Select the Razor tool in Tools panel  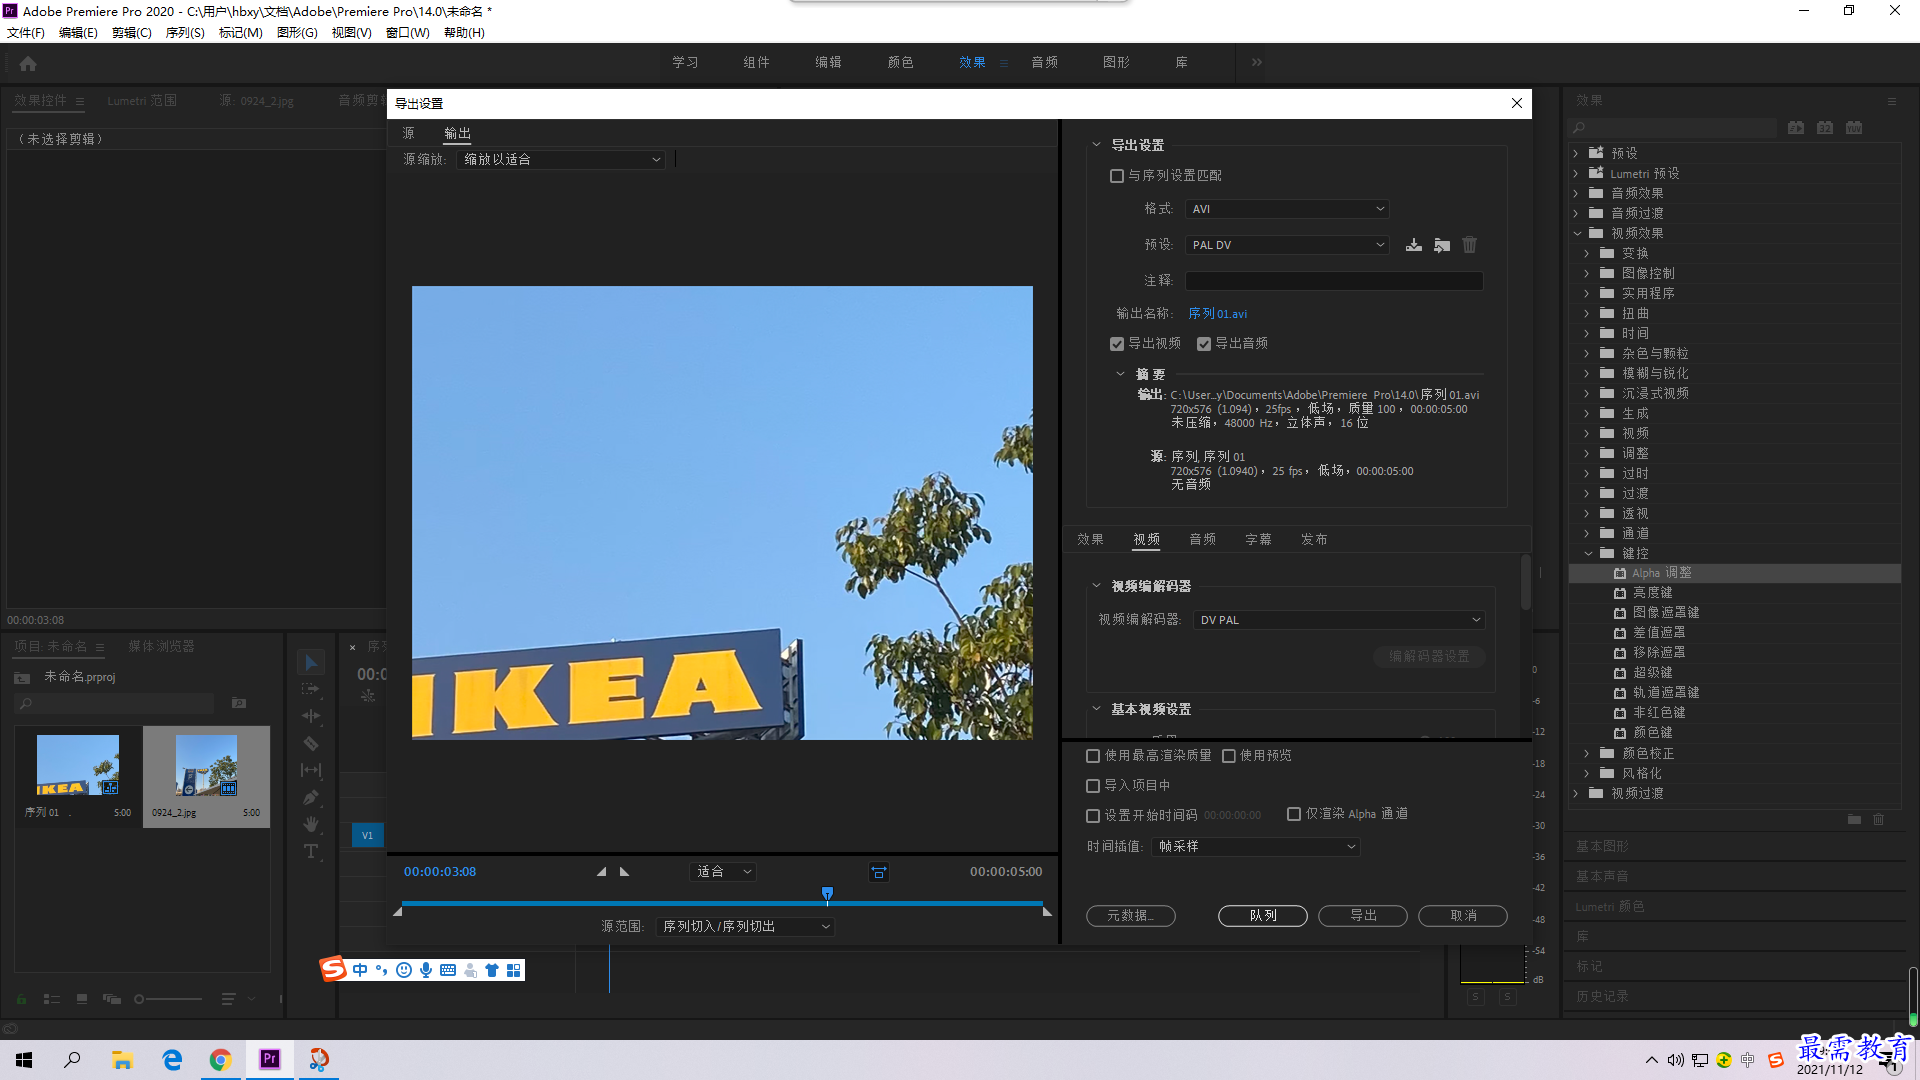coord(311,744)
